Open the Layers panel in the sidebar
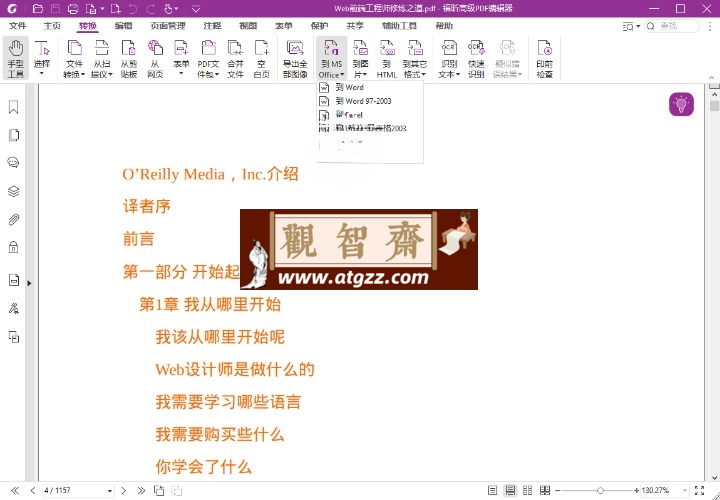 14,191
